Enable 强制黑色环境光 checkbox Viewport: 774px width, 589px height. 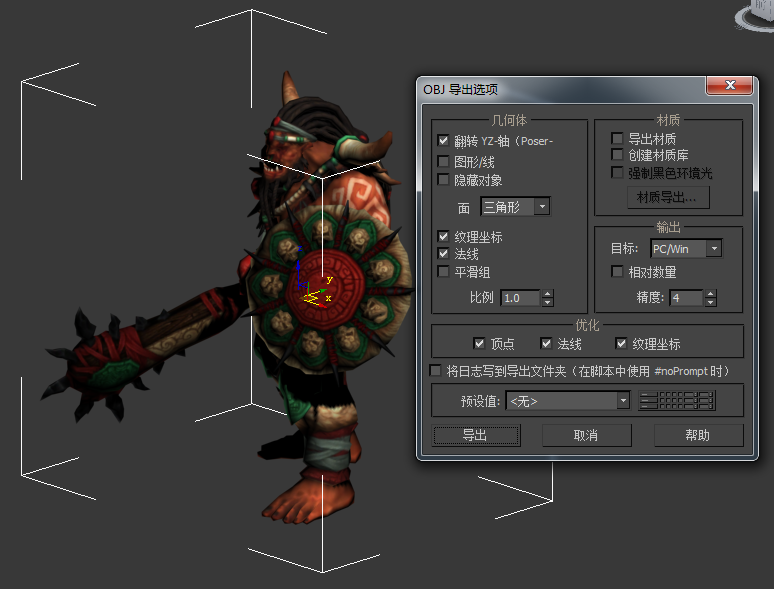coord(617,172)
